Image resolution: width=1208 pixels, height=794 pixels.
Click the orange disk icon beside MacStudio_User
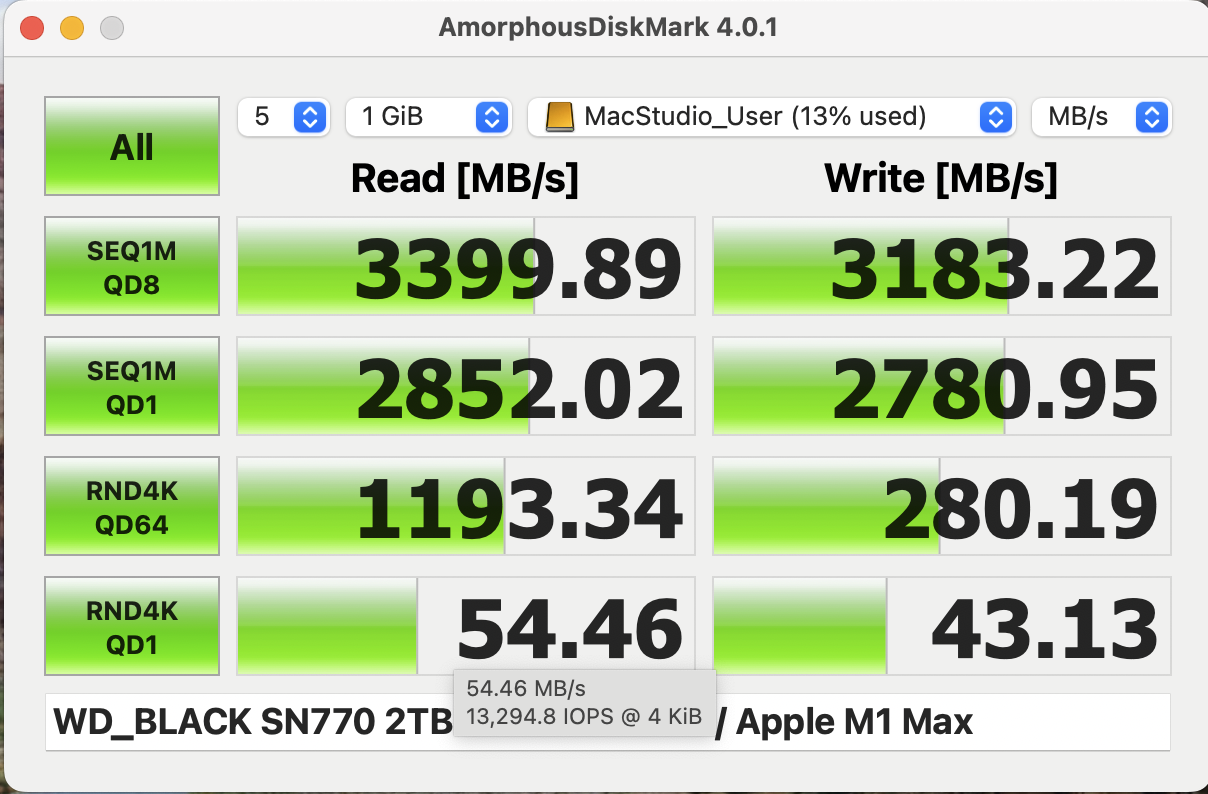(560, 117)
